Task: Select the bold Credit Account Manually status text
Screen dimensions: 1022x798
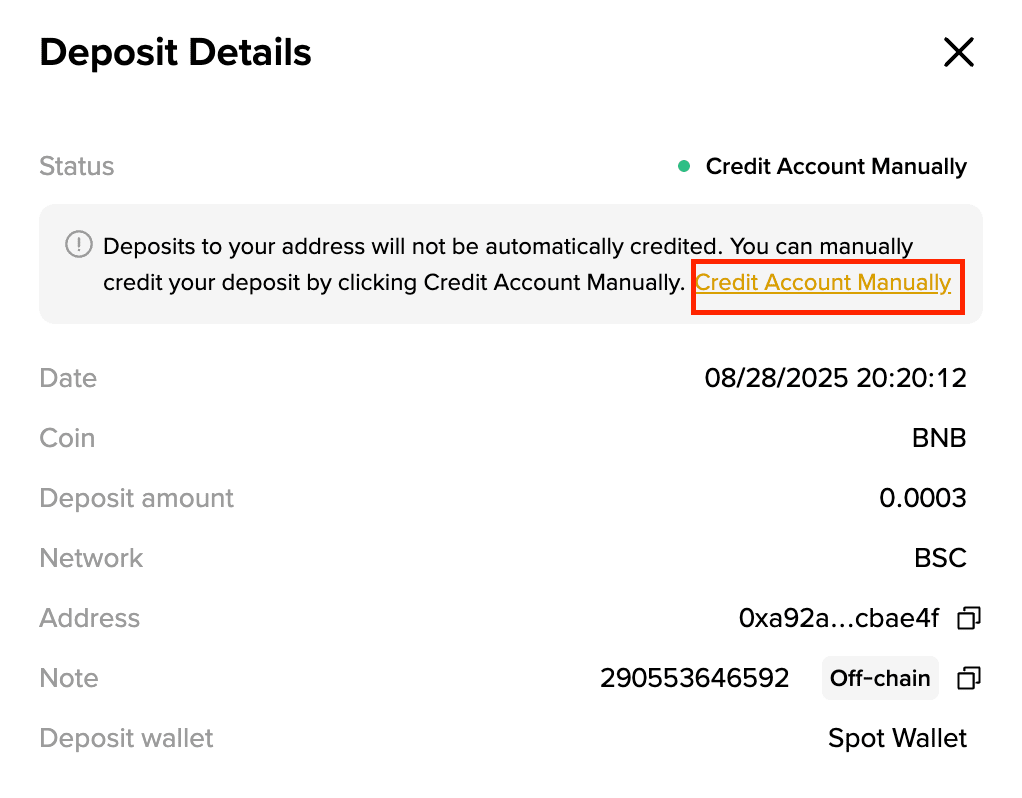Action: 836,167
